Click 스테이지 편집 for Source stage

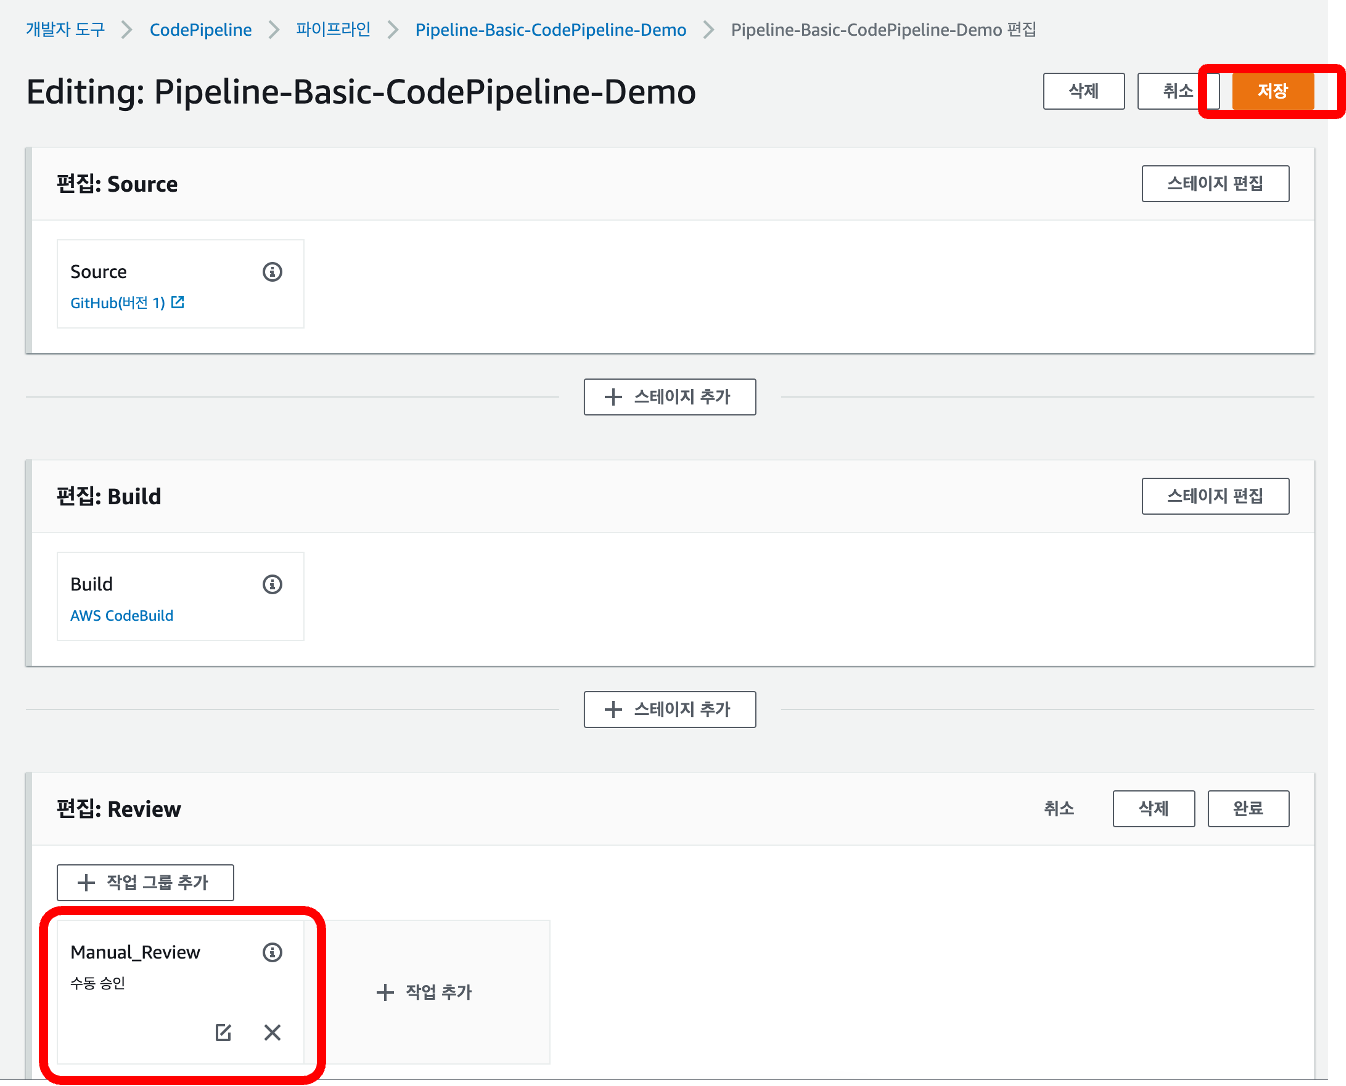tap(1216, 184)
